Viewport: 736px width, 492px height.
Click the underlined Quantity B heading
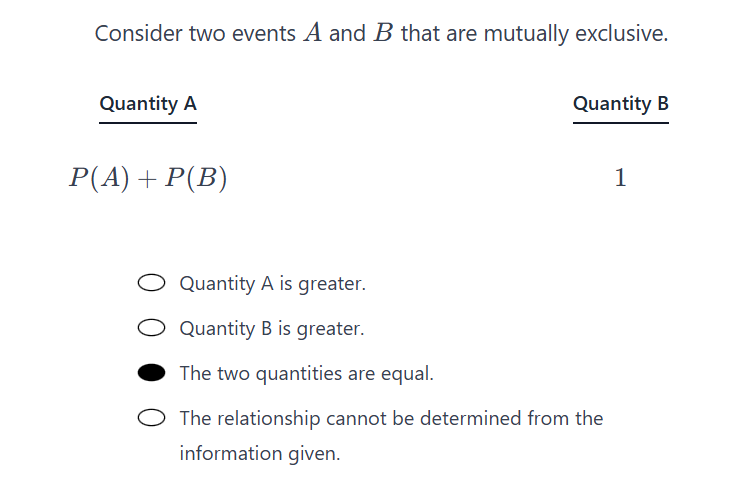coord(621,103)
